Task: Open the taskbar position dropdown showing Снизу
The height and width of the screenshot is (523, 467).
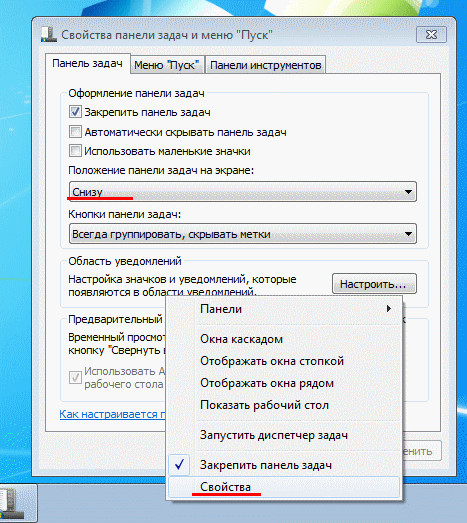Action: tap(243, 191)
